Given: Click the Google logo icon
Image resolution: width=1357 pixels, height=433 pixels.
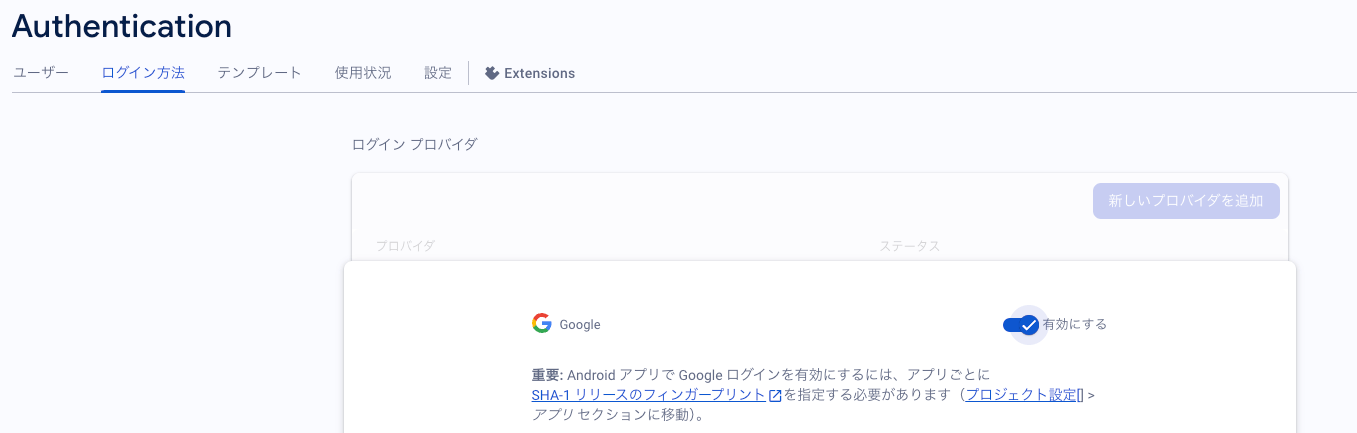Looking at the screenshot, I should click(x=542, y=324).
